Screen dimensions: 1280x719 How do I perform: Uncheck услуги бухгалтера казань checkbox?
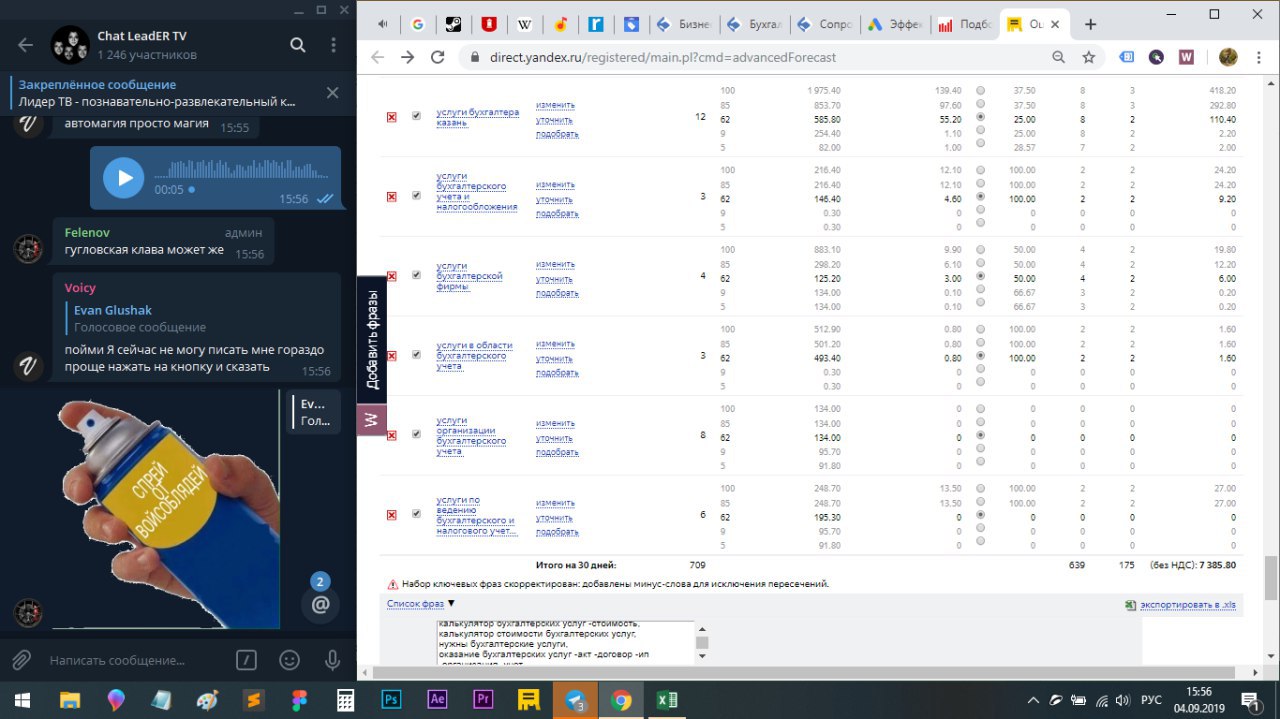[417, 116]
